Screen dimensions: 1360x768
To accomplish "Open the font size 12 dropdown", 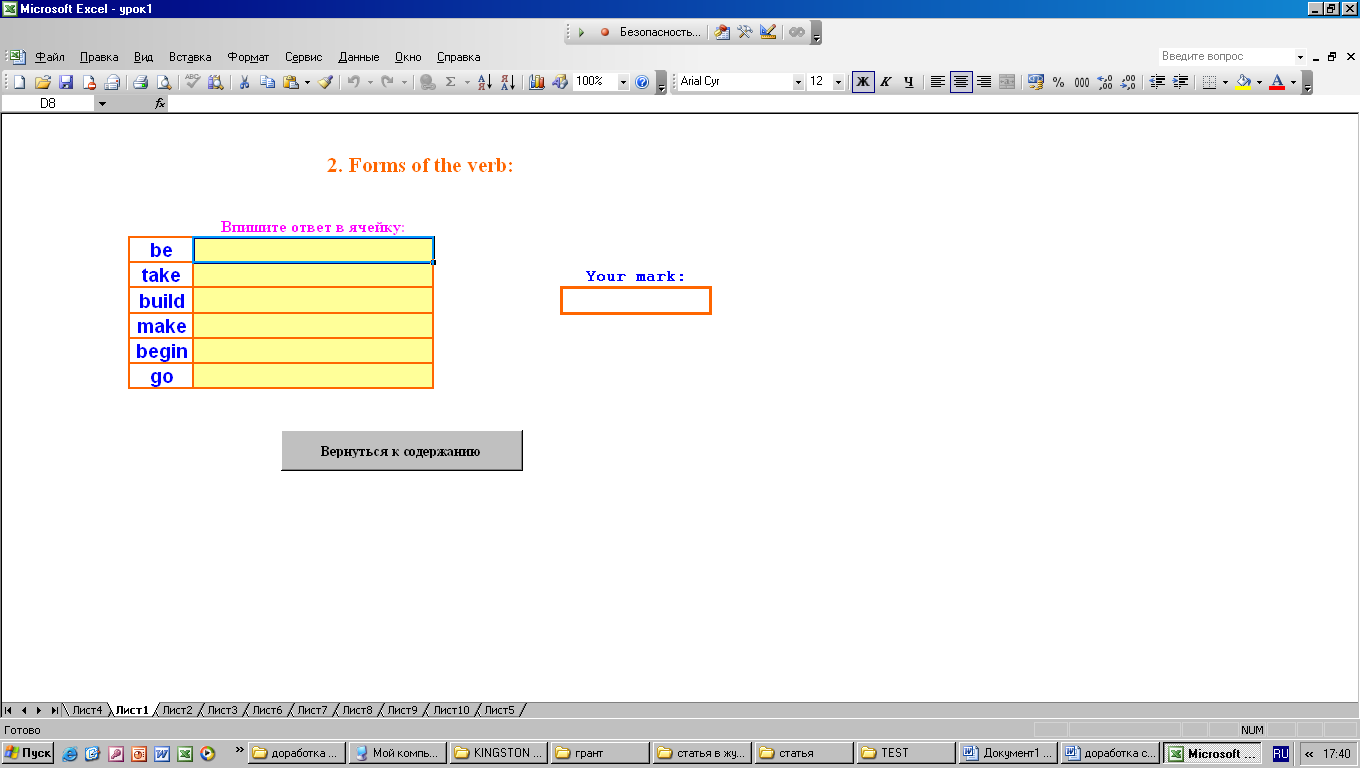I will pos(839,82).
